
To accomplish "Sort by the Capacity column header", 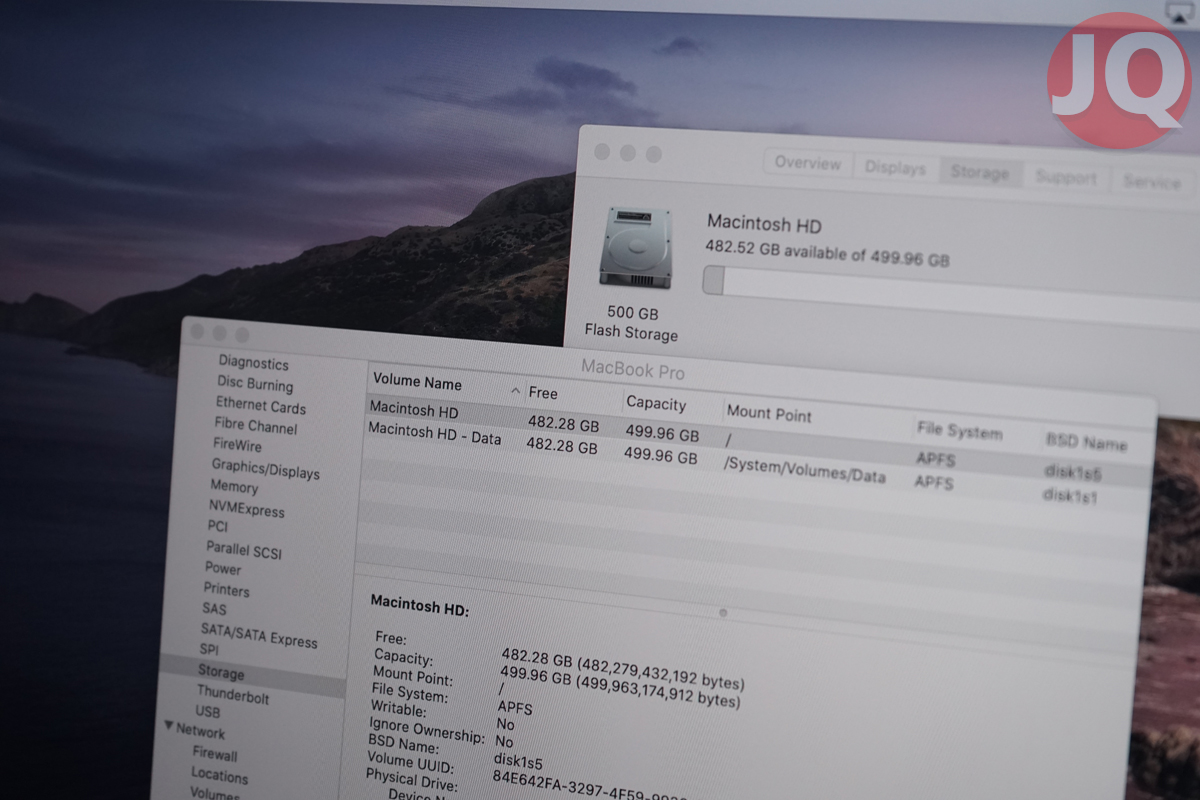I will point(656,403).
